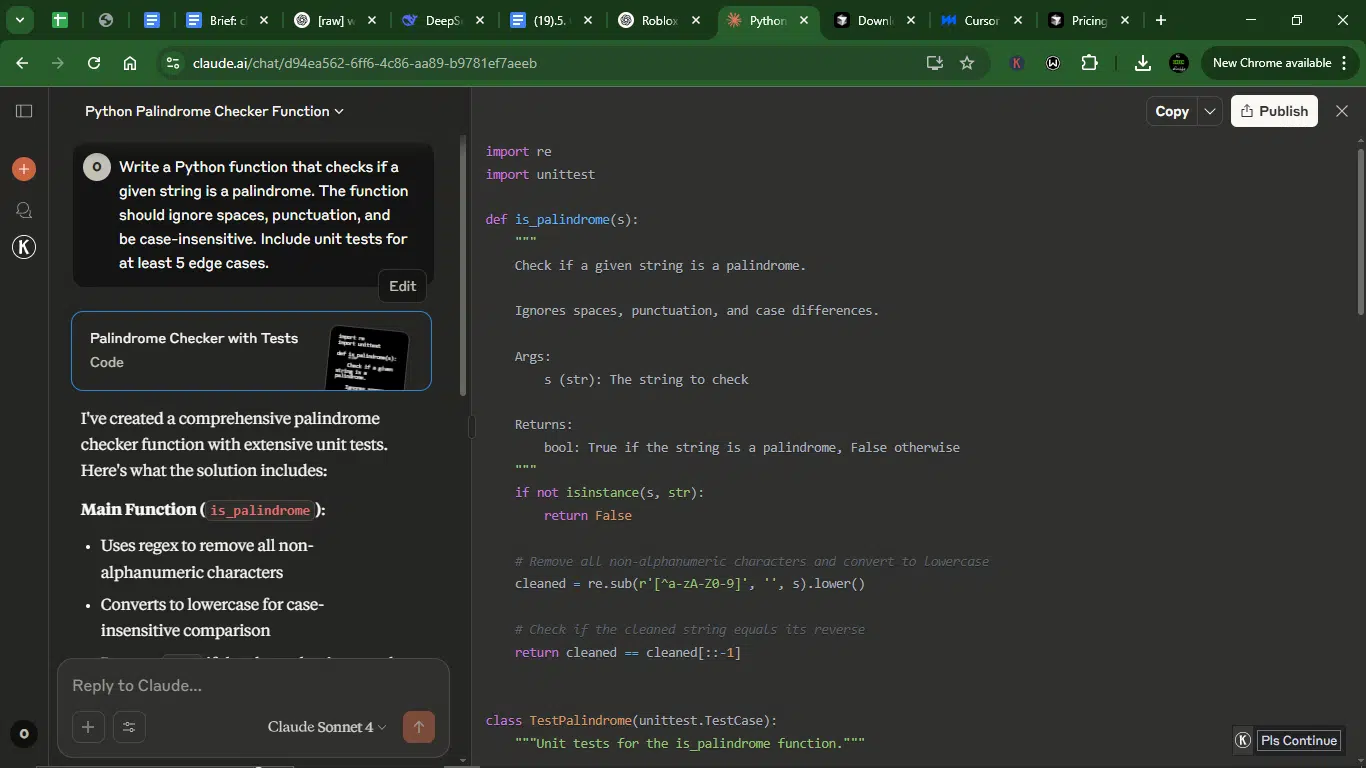
Task: Click the code panel vertical scrollbar
Action: point(1360,232)
